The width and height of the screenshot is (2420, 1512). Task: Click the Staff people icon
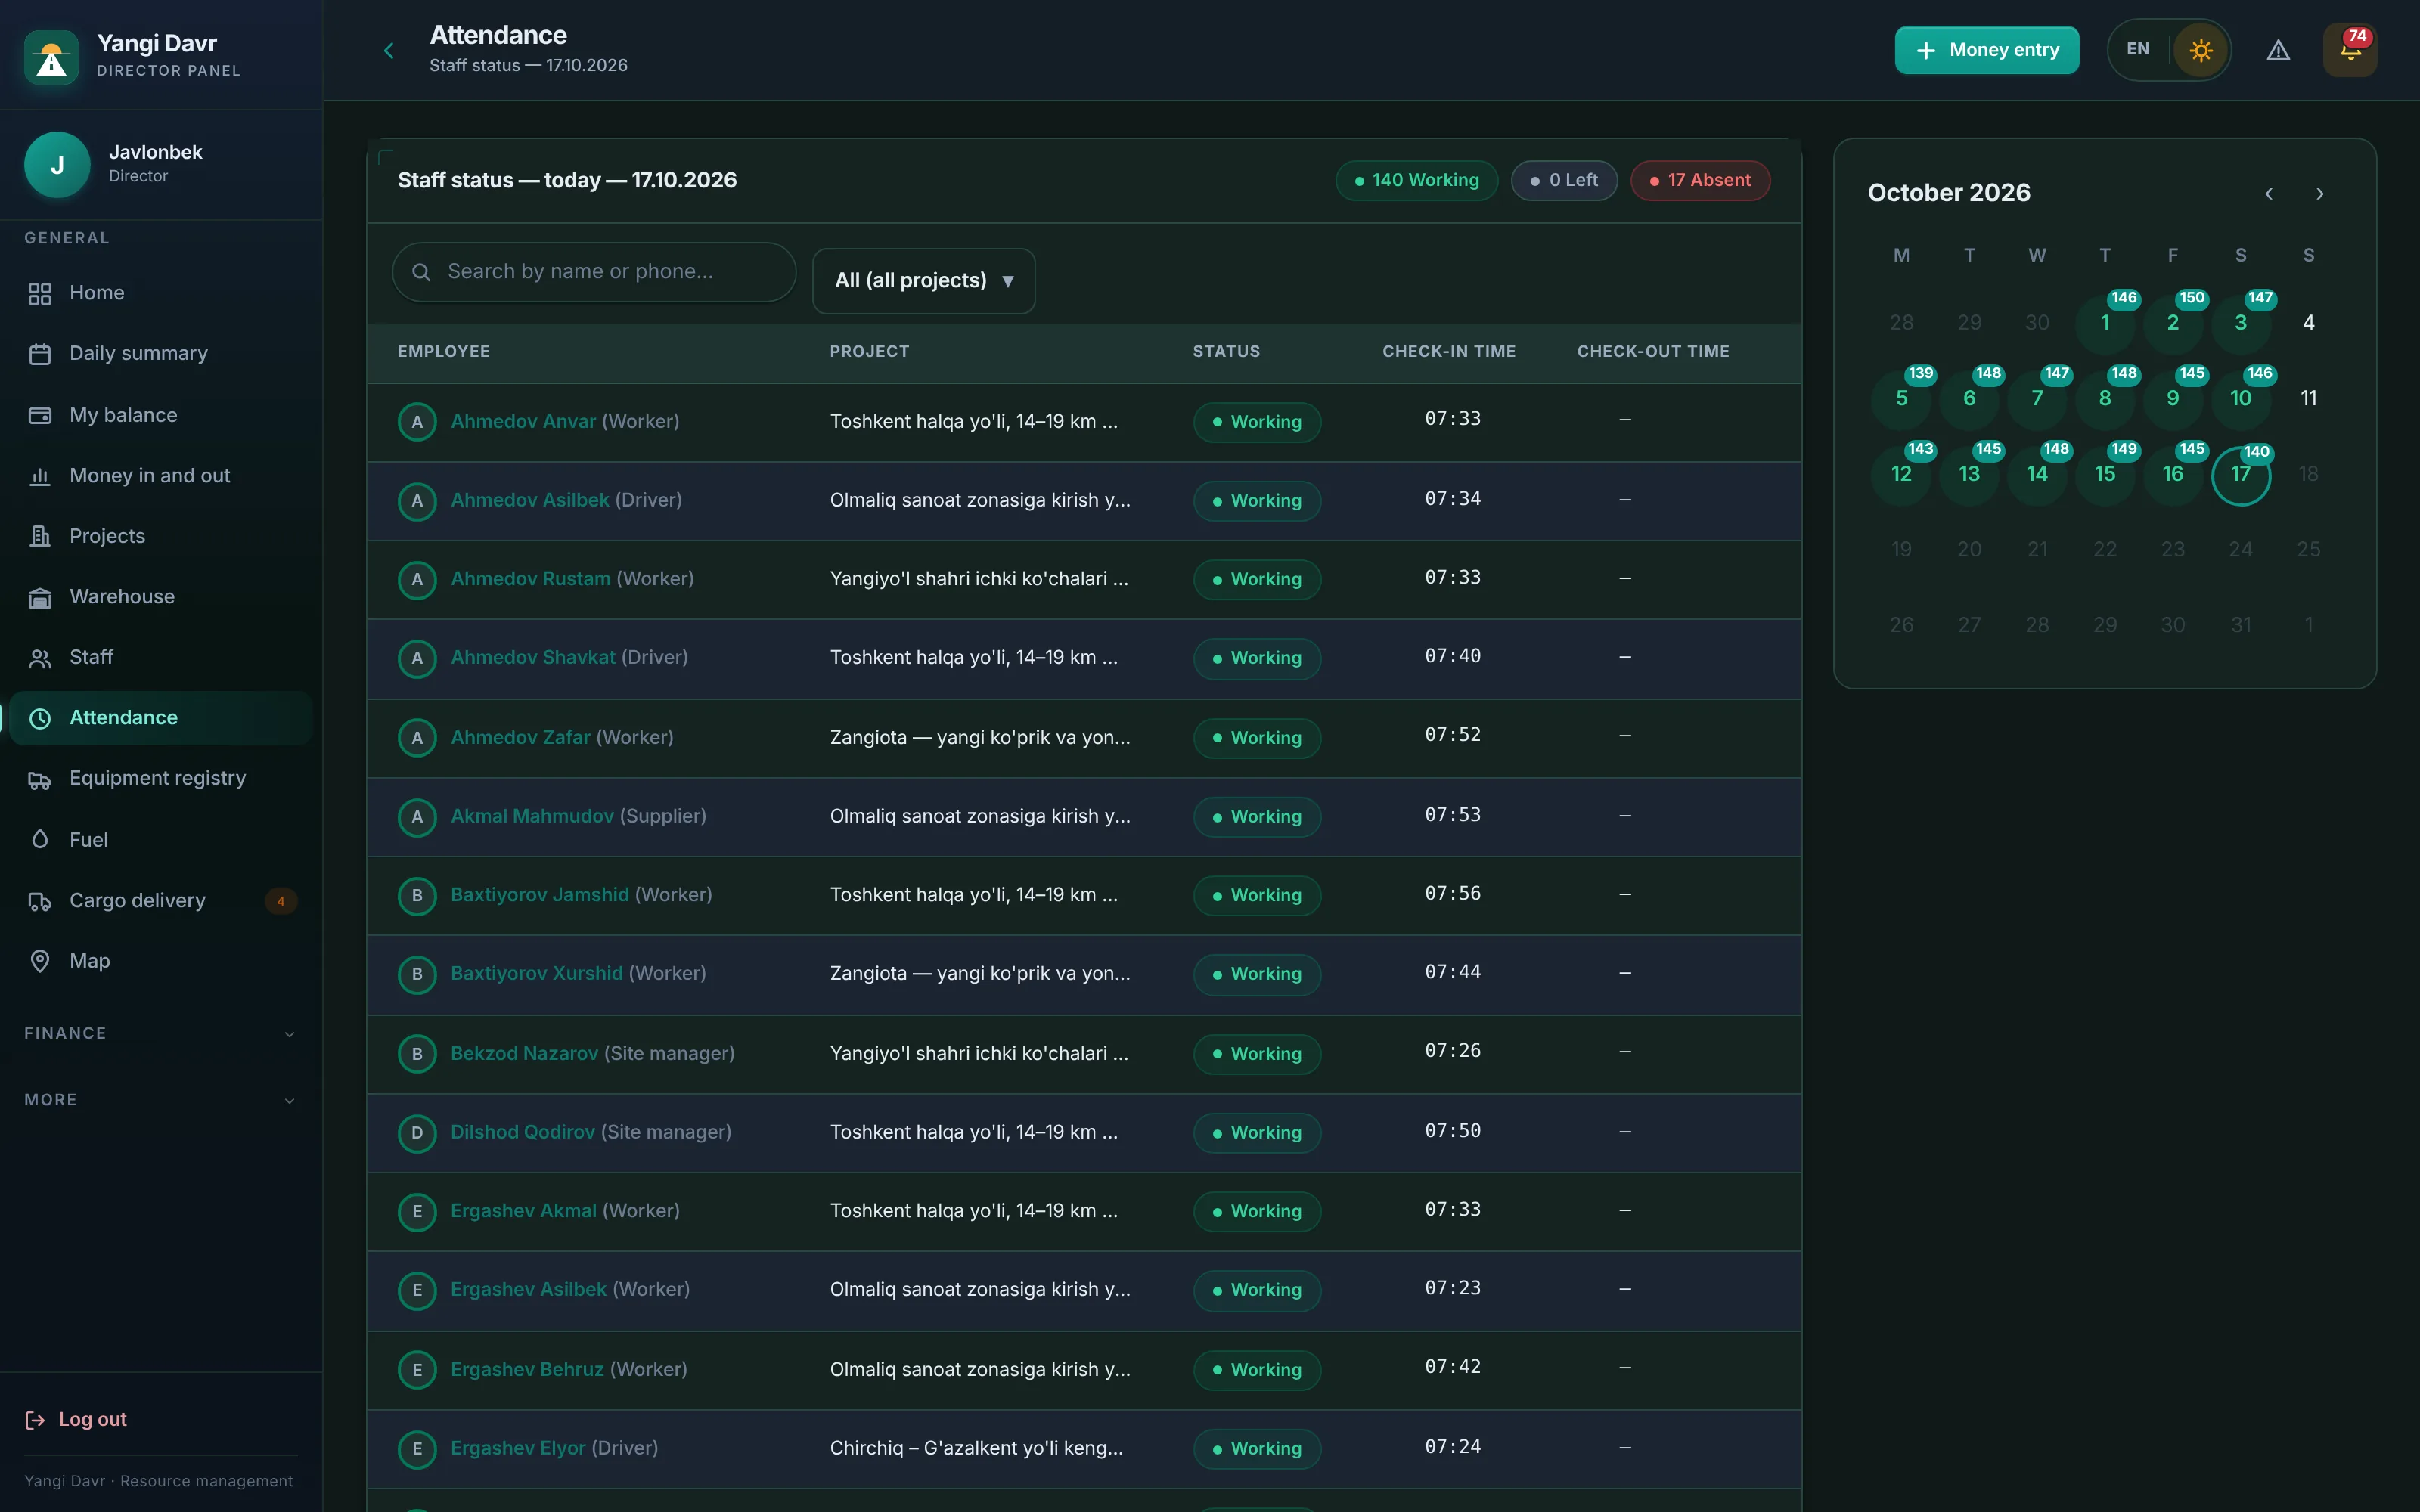click(x=40, y=658)
